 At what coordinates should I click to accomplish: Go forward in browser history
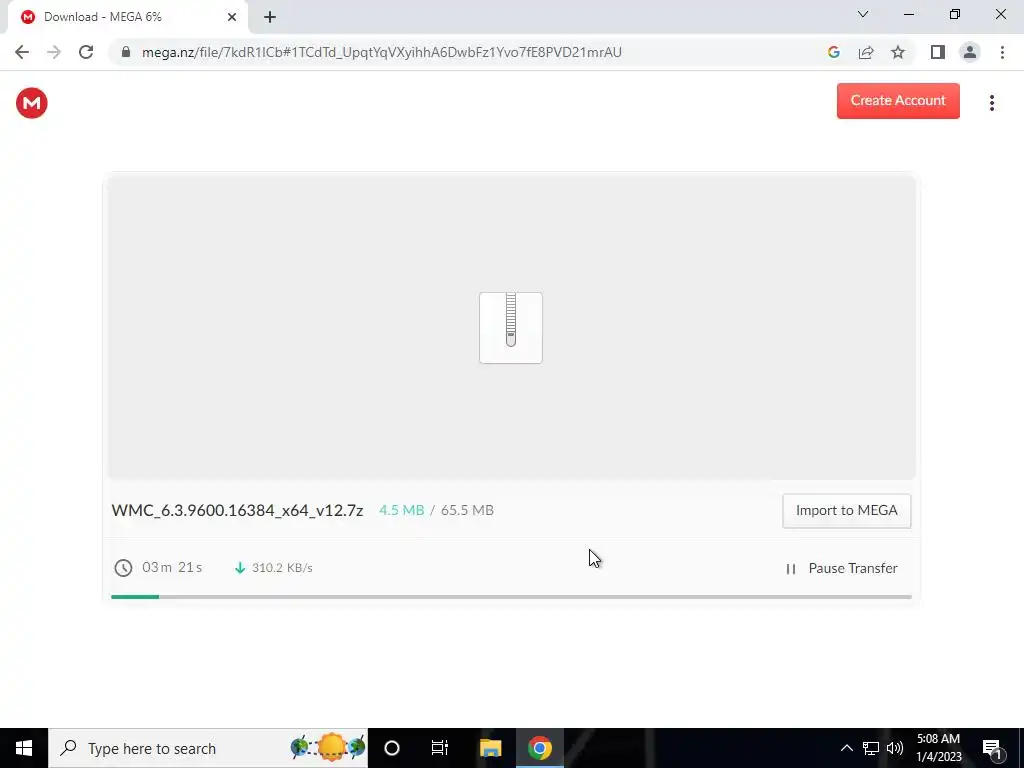(x=54, y=52)
